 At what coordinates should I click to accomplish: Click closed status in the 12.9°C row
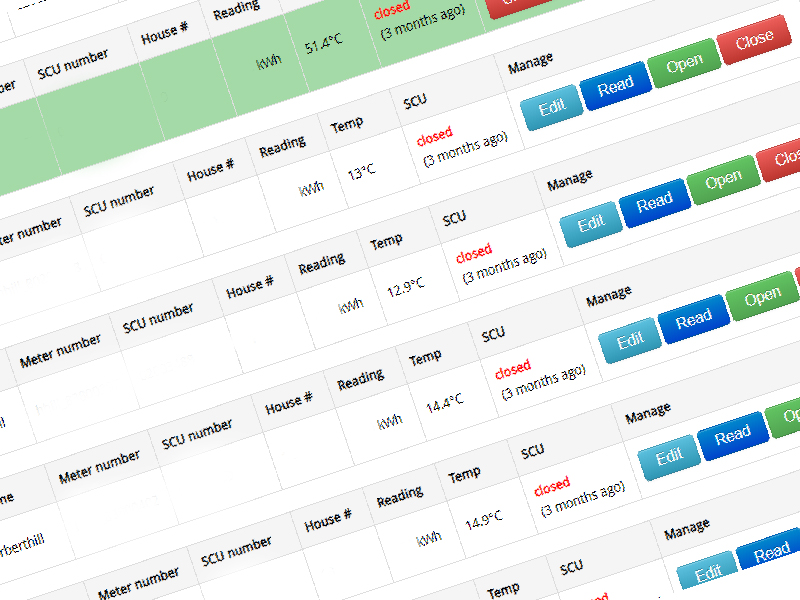pos(474,253)
